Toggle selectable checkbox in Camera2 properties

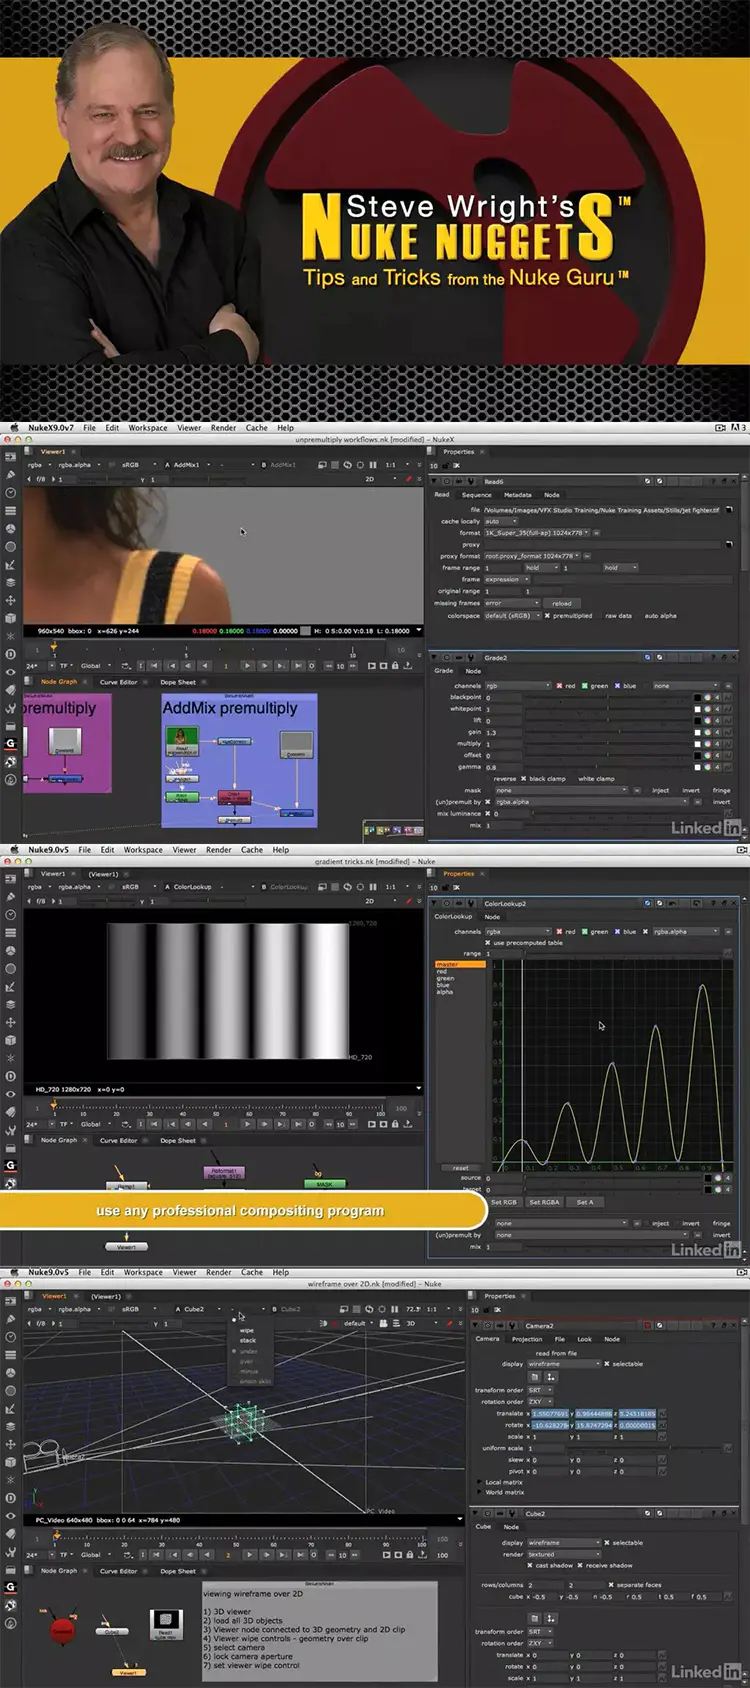click(607, 1364)
